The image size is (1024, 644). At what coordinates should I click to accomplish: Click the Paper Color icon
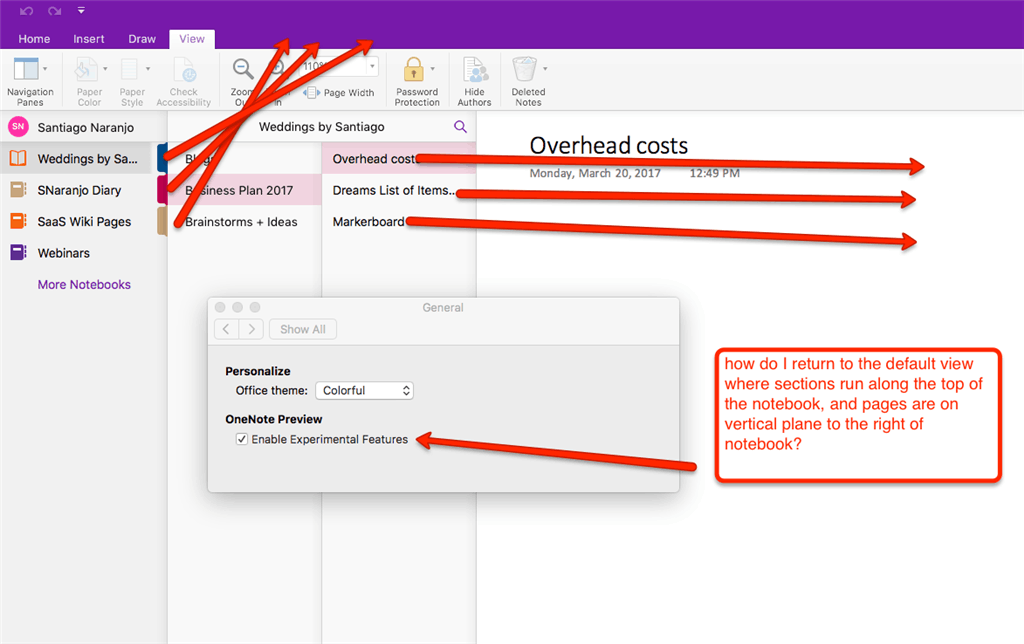click(x=86, y=69)
